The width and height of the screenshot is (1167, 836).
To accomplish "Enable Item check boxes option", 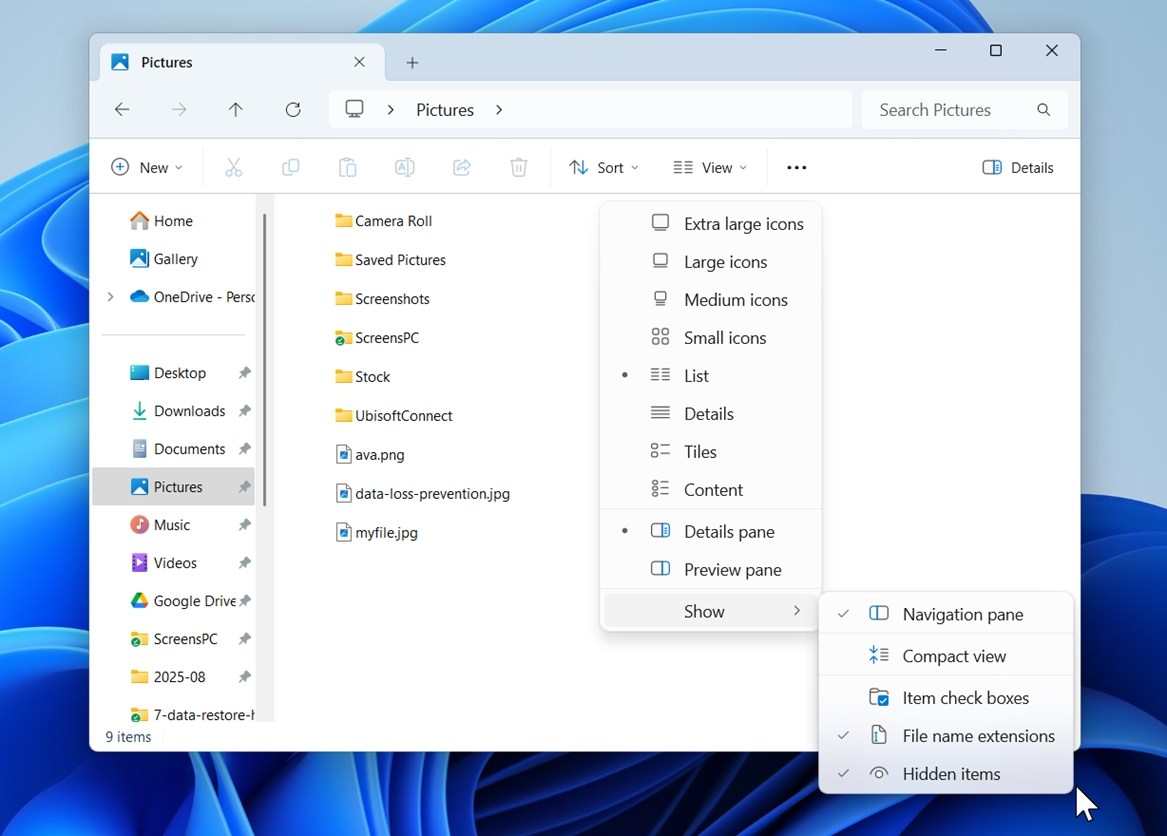I will point(964,698).
